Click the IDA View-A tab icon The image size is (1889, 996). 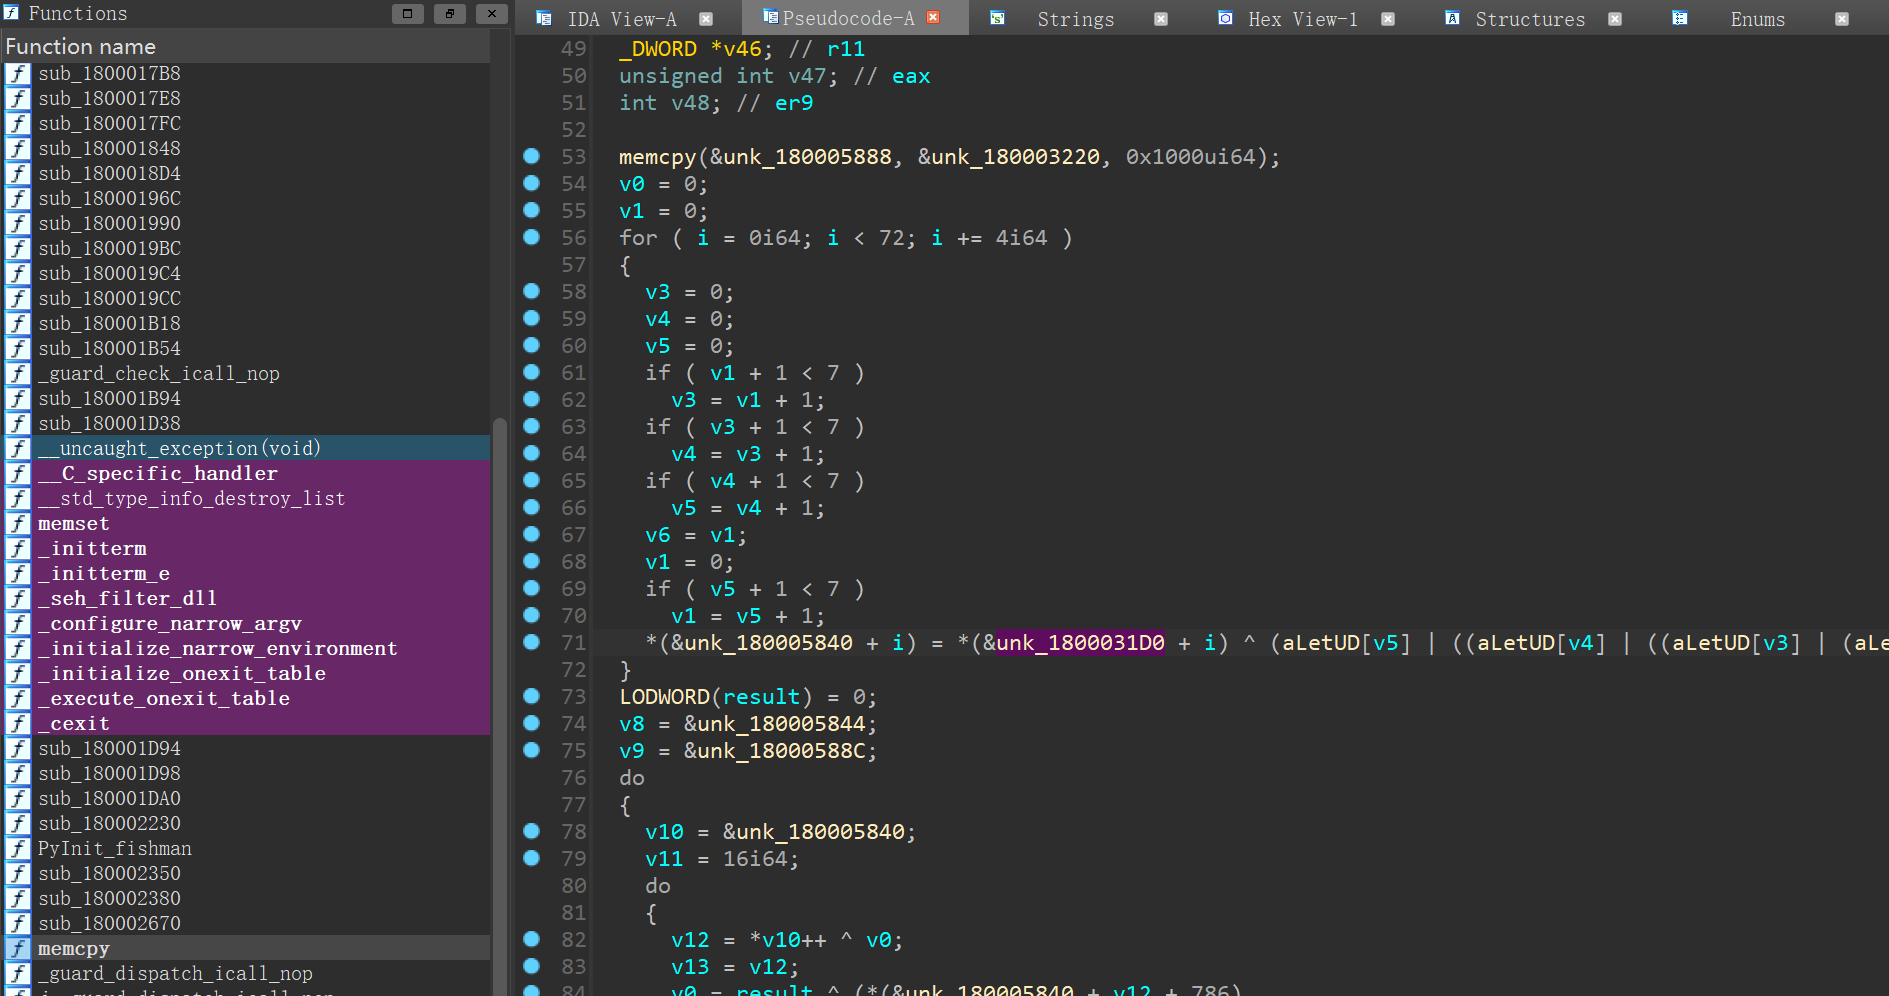[543, 18]
